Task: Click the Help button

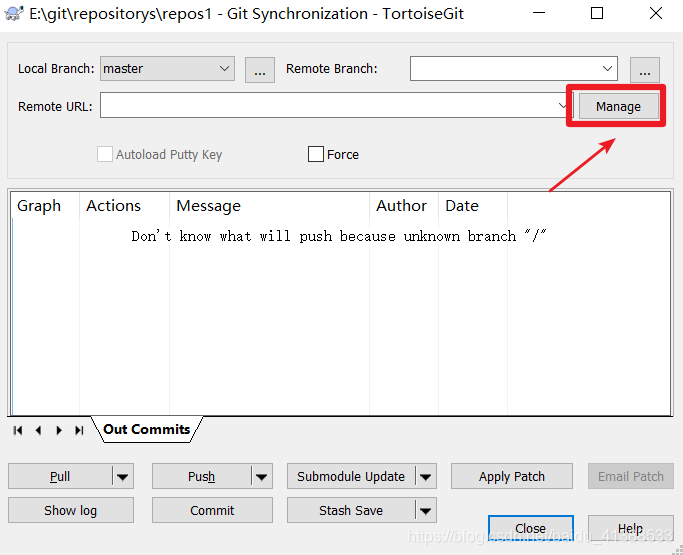Action: 630,528
